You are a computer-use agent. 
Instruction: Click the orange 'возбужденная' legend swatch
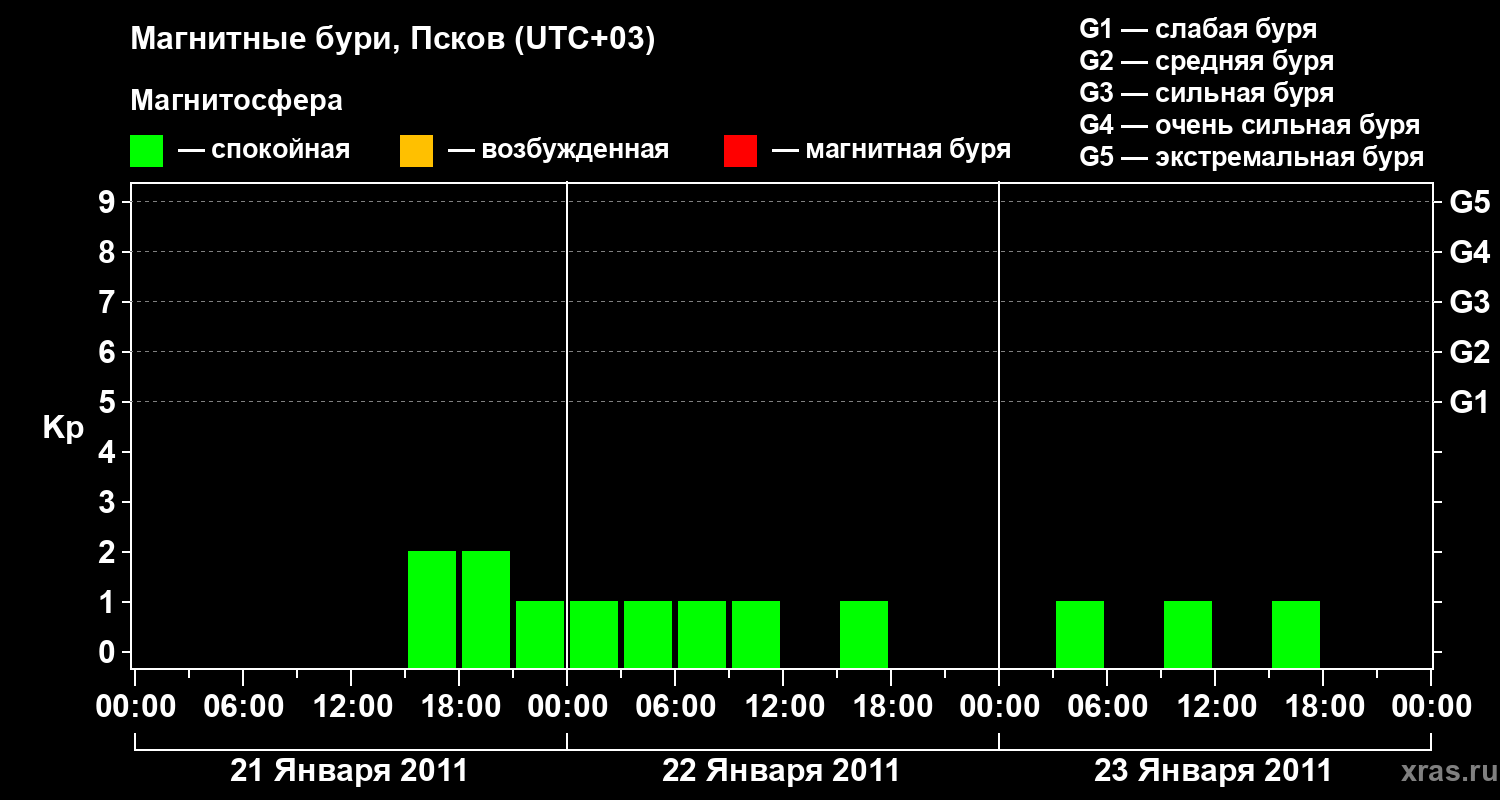coord(416,151)
